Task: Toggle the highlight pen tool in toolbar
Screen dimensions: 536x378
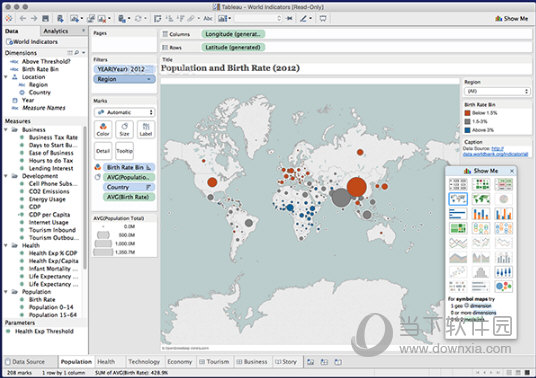Action: pyautogui.click(x=304, y=18)
